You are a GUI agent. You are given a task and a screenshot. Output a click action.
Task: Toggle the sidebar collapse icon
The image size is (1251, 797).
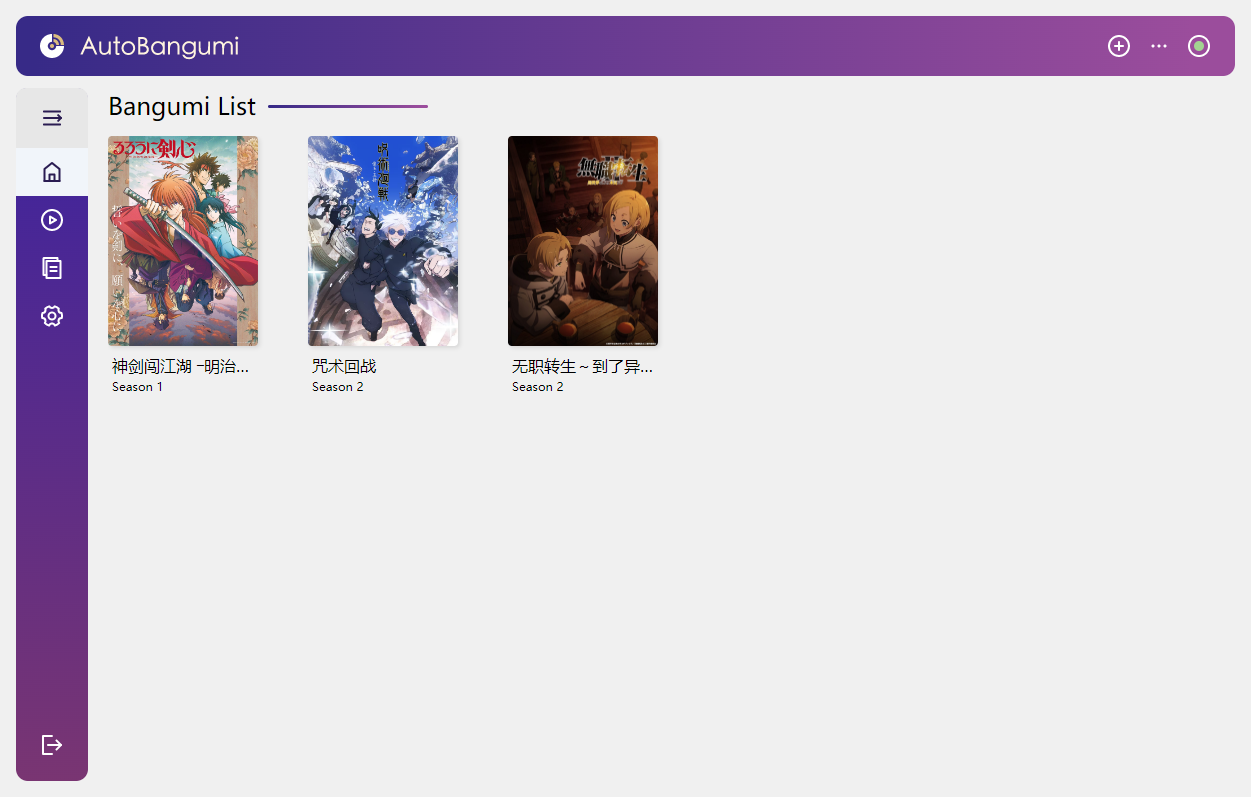coord(52,118)
